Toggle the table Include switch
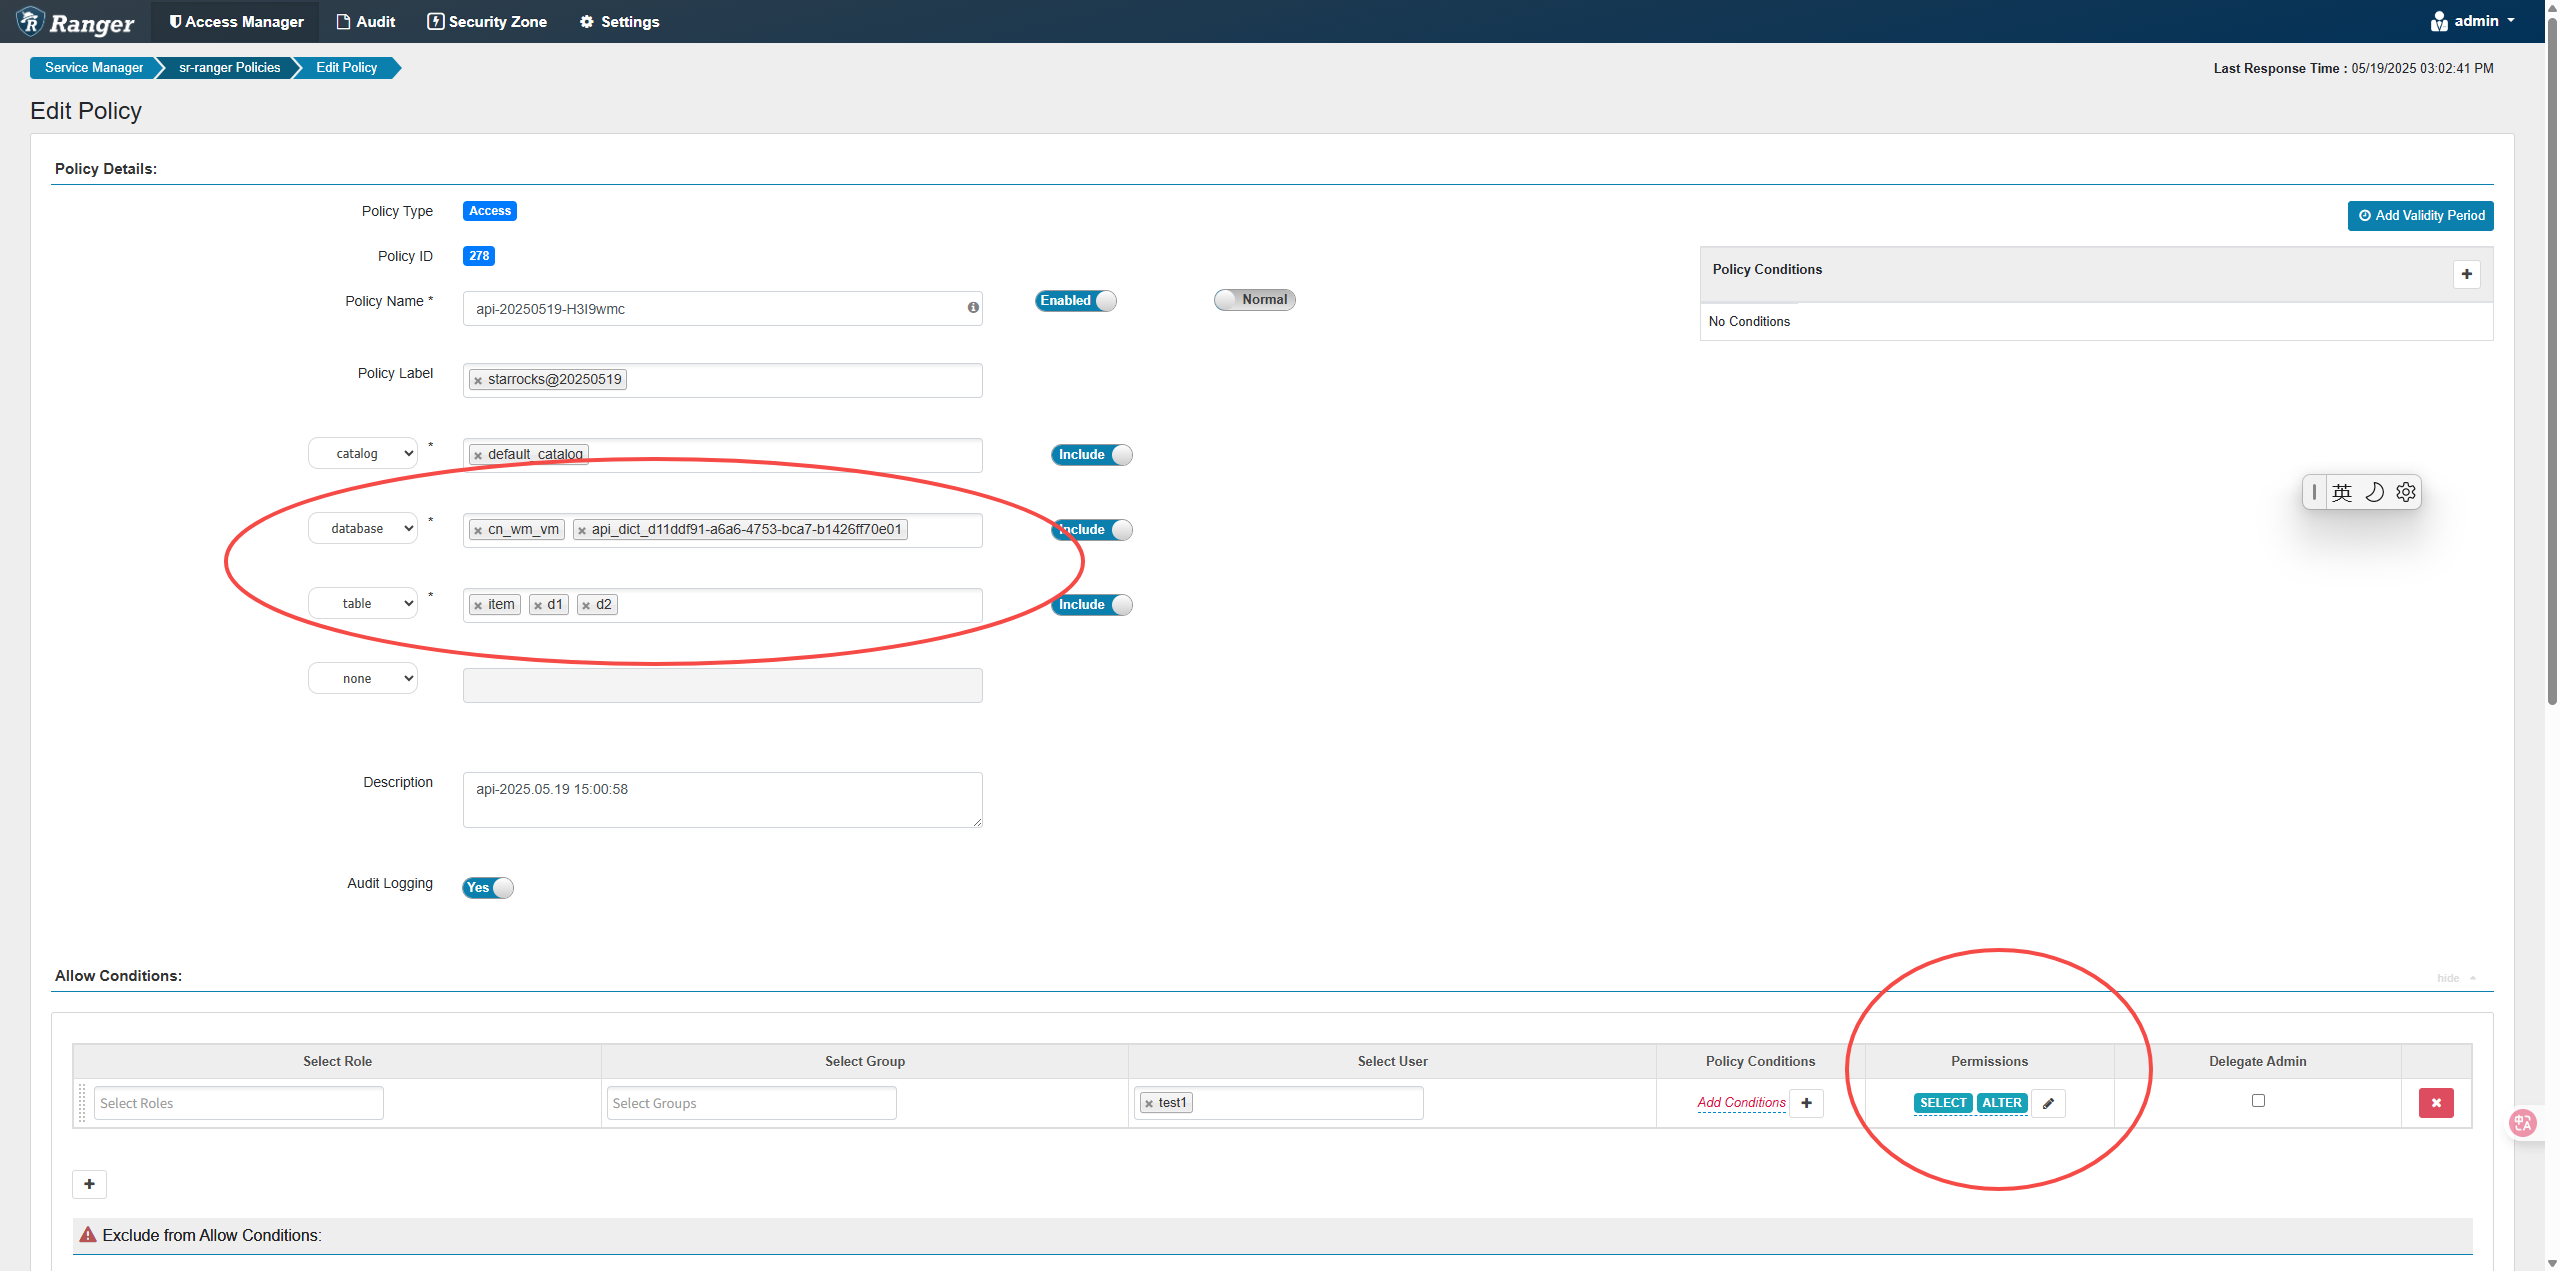This screenshot has height=1271, width=2560. pos(1091,605)
